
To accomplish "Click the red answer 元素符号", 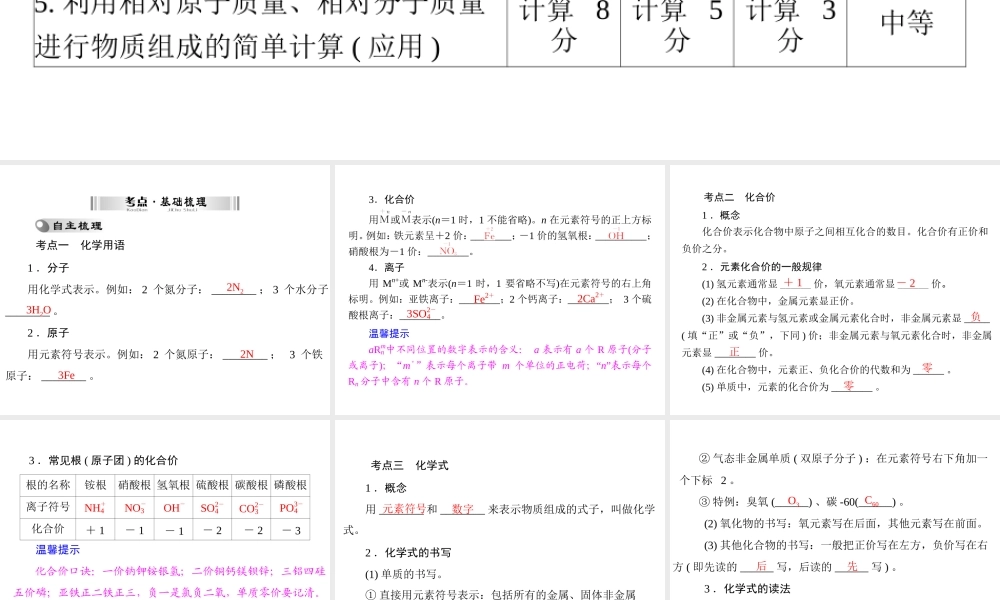I will (x=404, y=509).
